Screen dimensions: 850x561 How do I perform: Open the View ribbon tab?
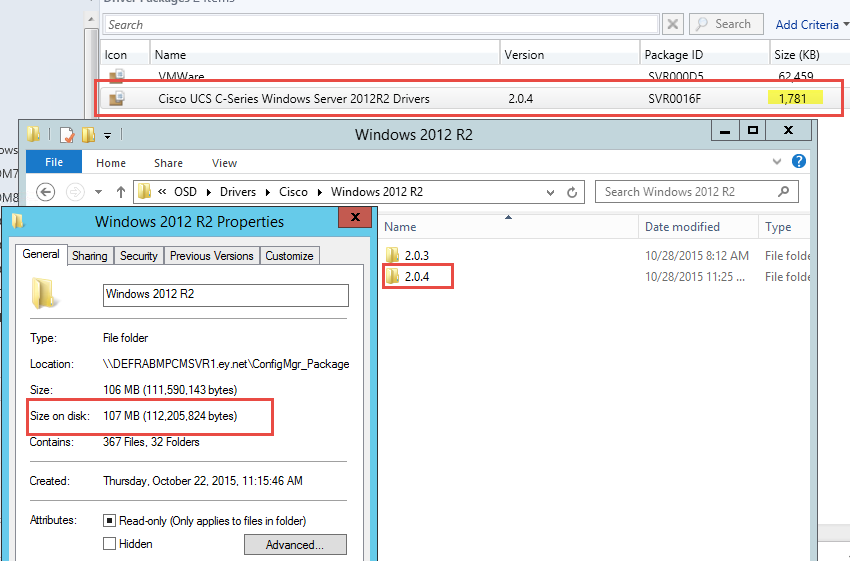[224, 163]
